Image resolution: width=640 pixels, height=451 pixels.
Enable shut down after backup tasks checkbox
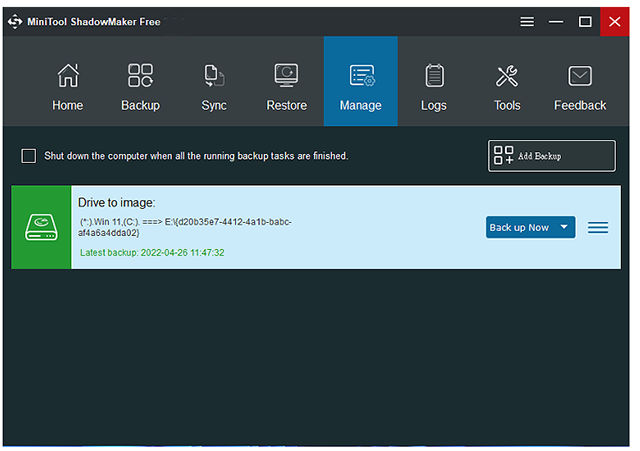point(29,156)
